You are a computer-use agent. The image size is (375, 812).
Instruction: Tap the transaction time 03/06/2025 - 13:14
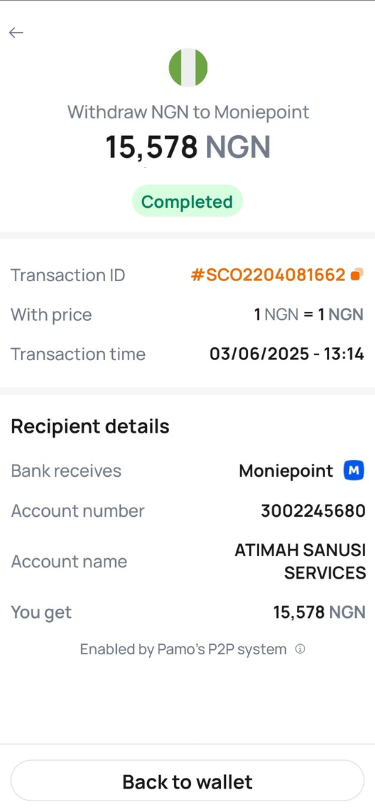286,354
